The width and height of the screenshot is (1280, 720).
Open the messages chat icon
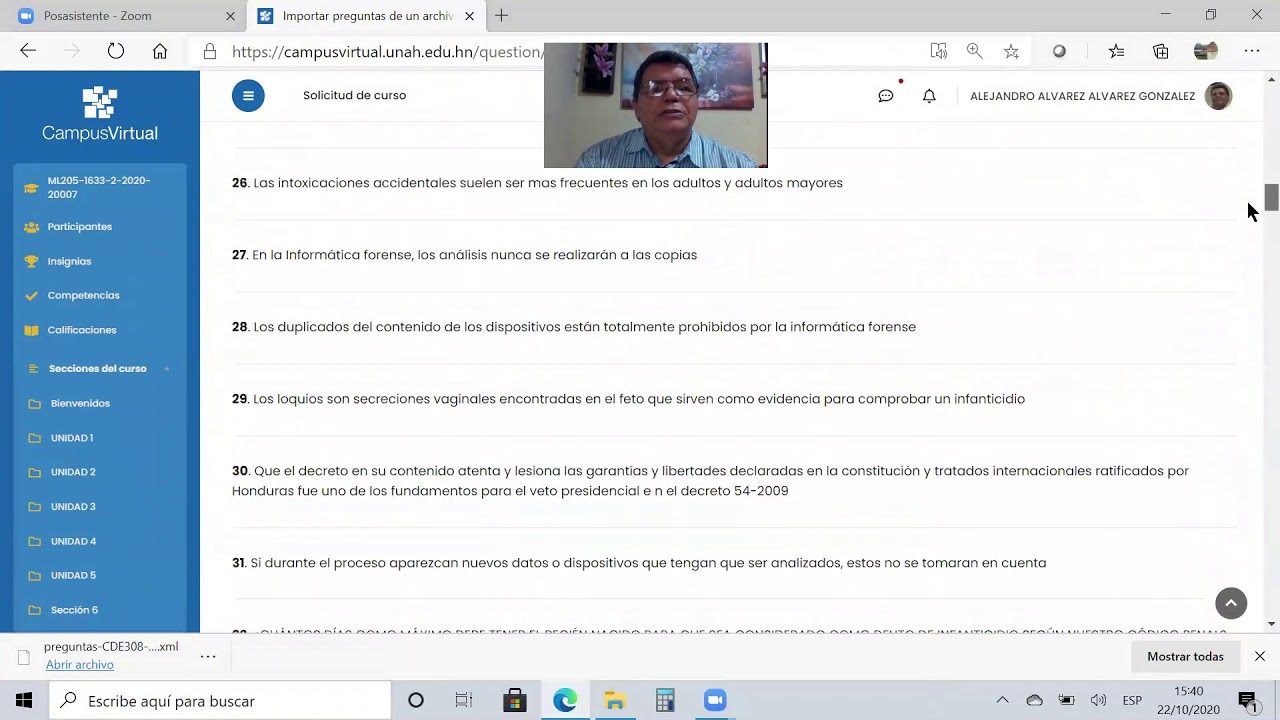click(x=886, y=96)
